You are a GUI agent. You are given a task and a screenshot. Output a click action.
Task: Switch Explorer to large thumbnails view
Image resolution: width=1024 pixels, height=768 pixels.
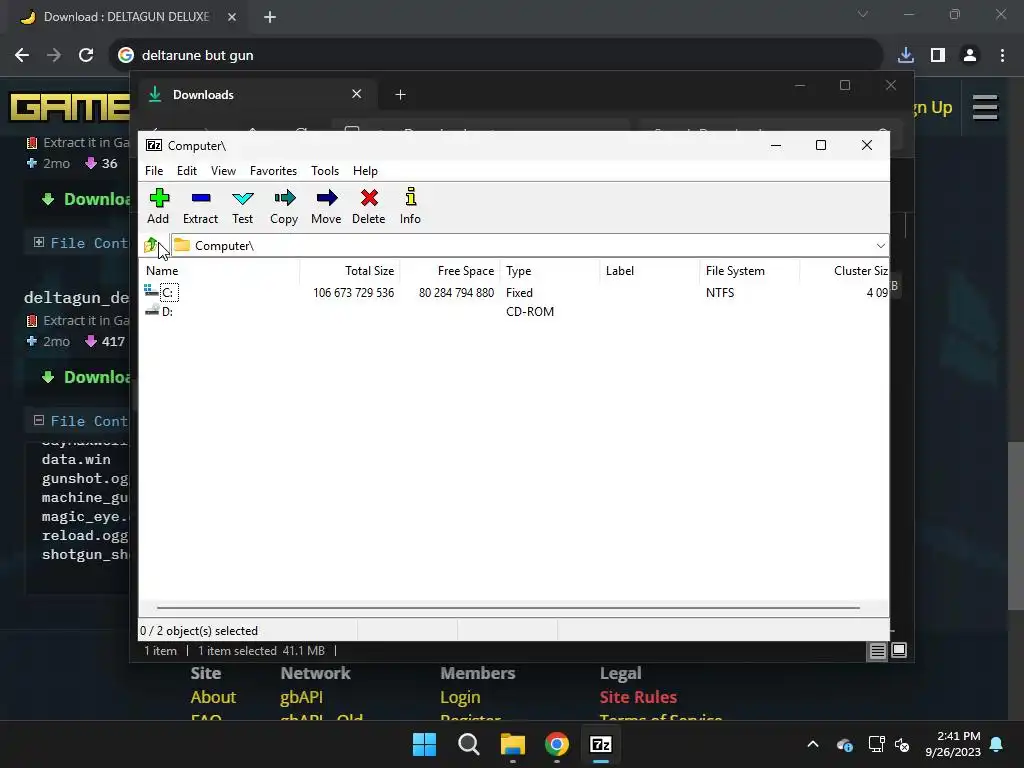tap(899, 650)
